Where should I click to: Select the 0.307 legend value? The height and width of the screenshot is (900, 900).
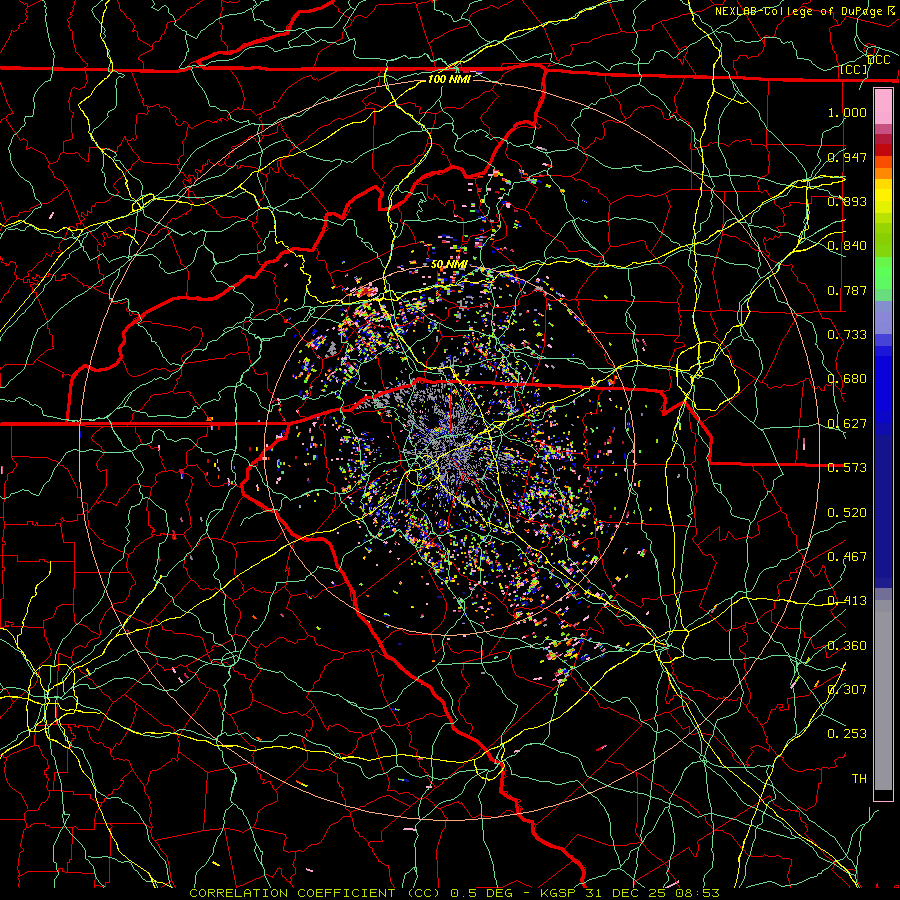coord(847,689)
